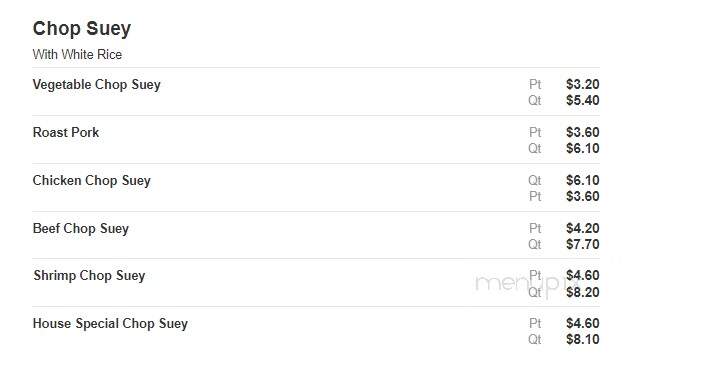Click the $7.70 quart price for Beef

tap(582, 244)
